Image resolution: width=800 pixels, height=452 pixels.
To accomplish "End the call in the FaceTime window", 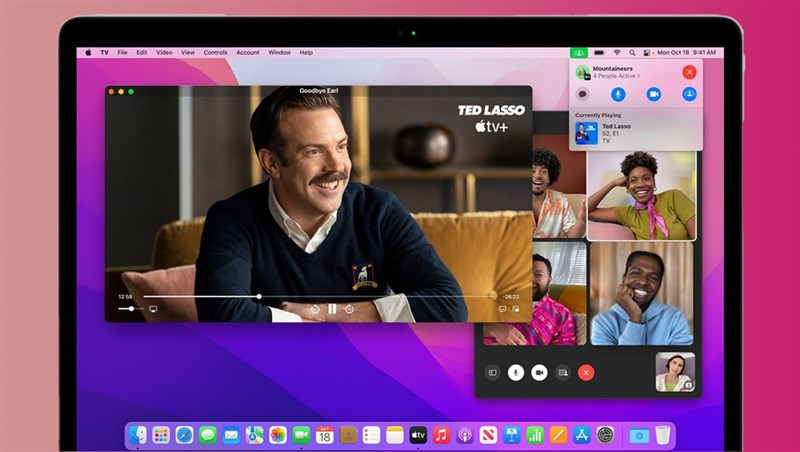I will coord(586,372).
